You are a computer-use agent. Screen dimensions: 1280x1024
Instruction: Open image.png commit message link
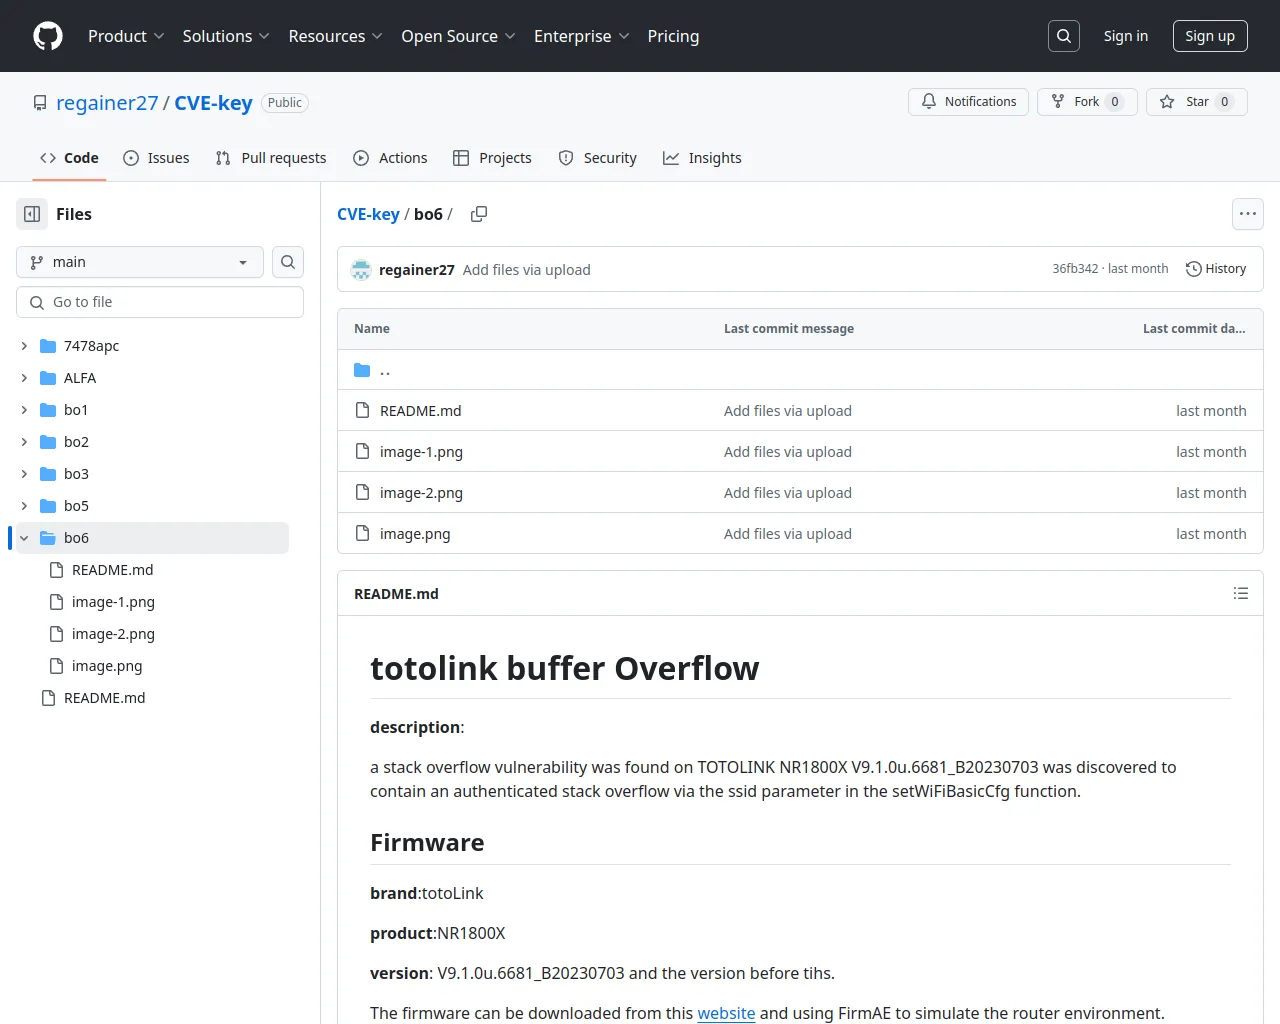(x=788, y=534)
